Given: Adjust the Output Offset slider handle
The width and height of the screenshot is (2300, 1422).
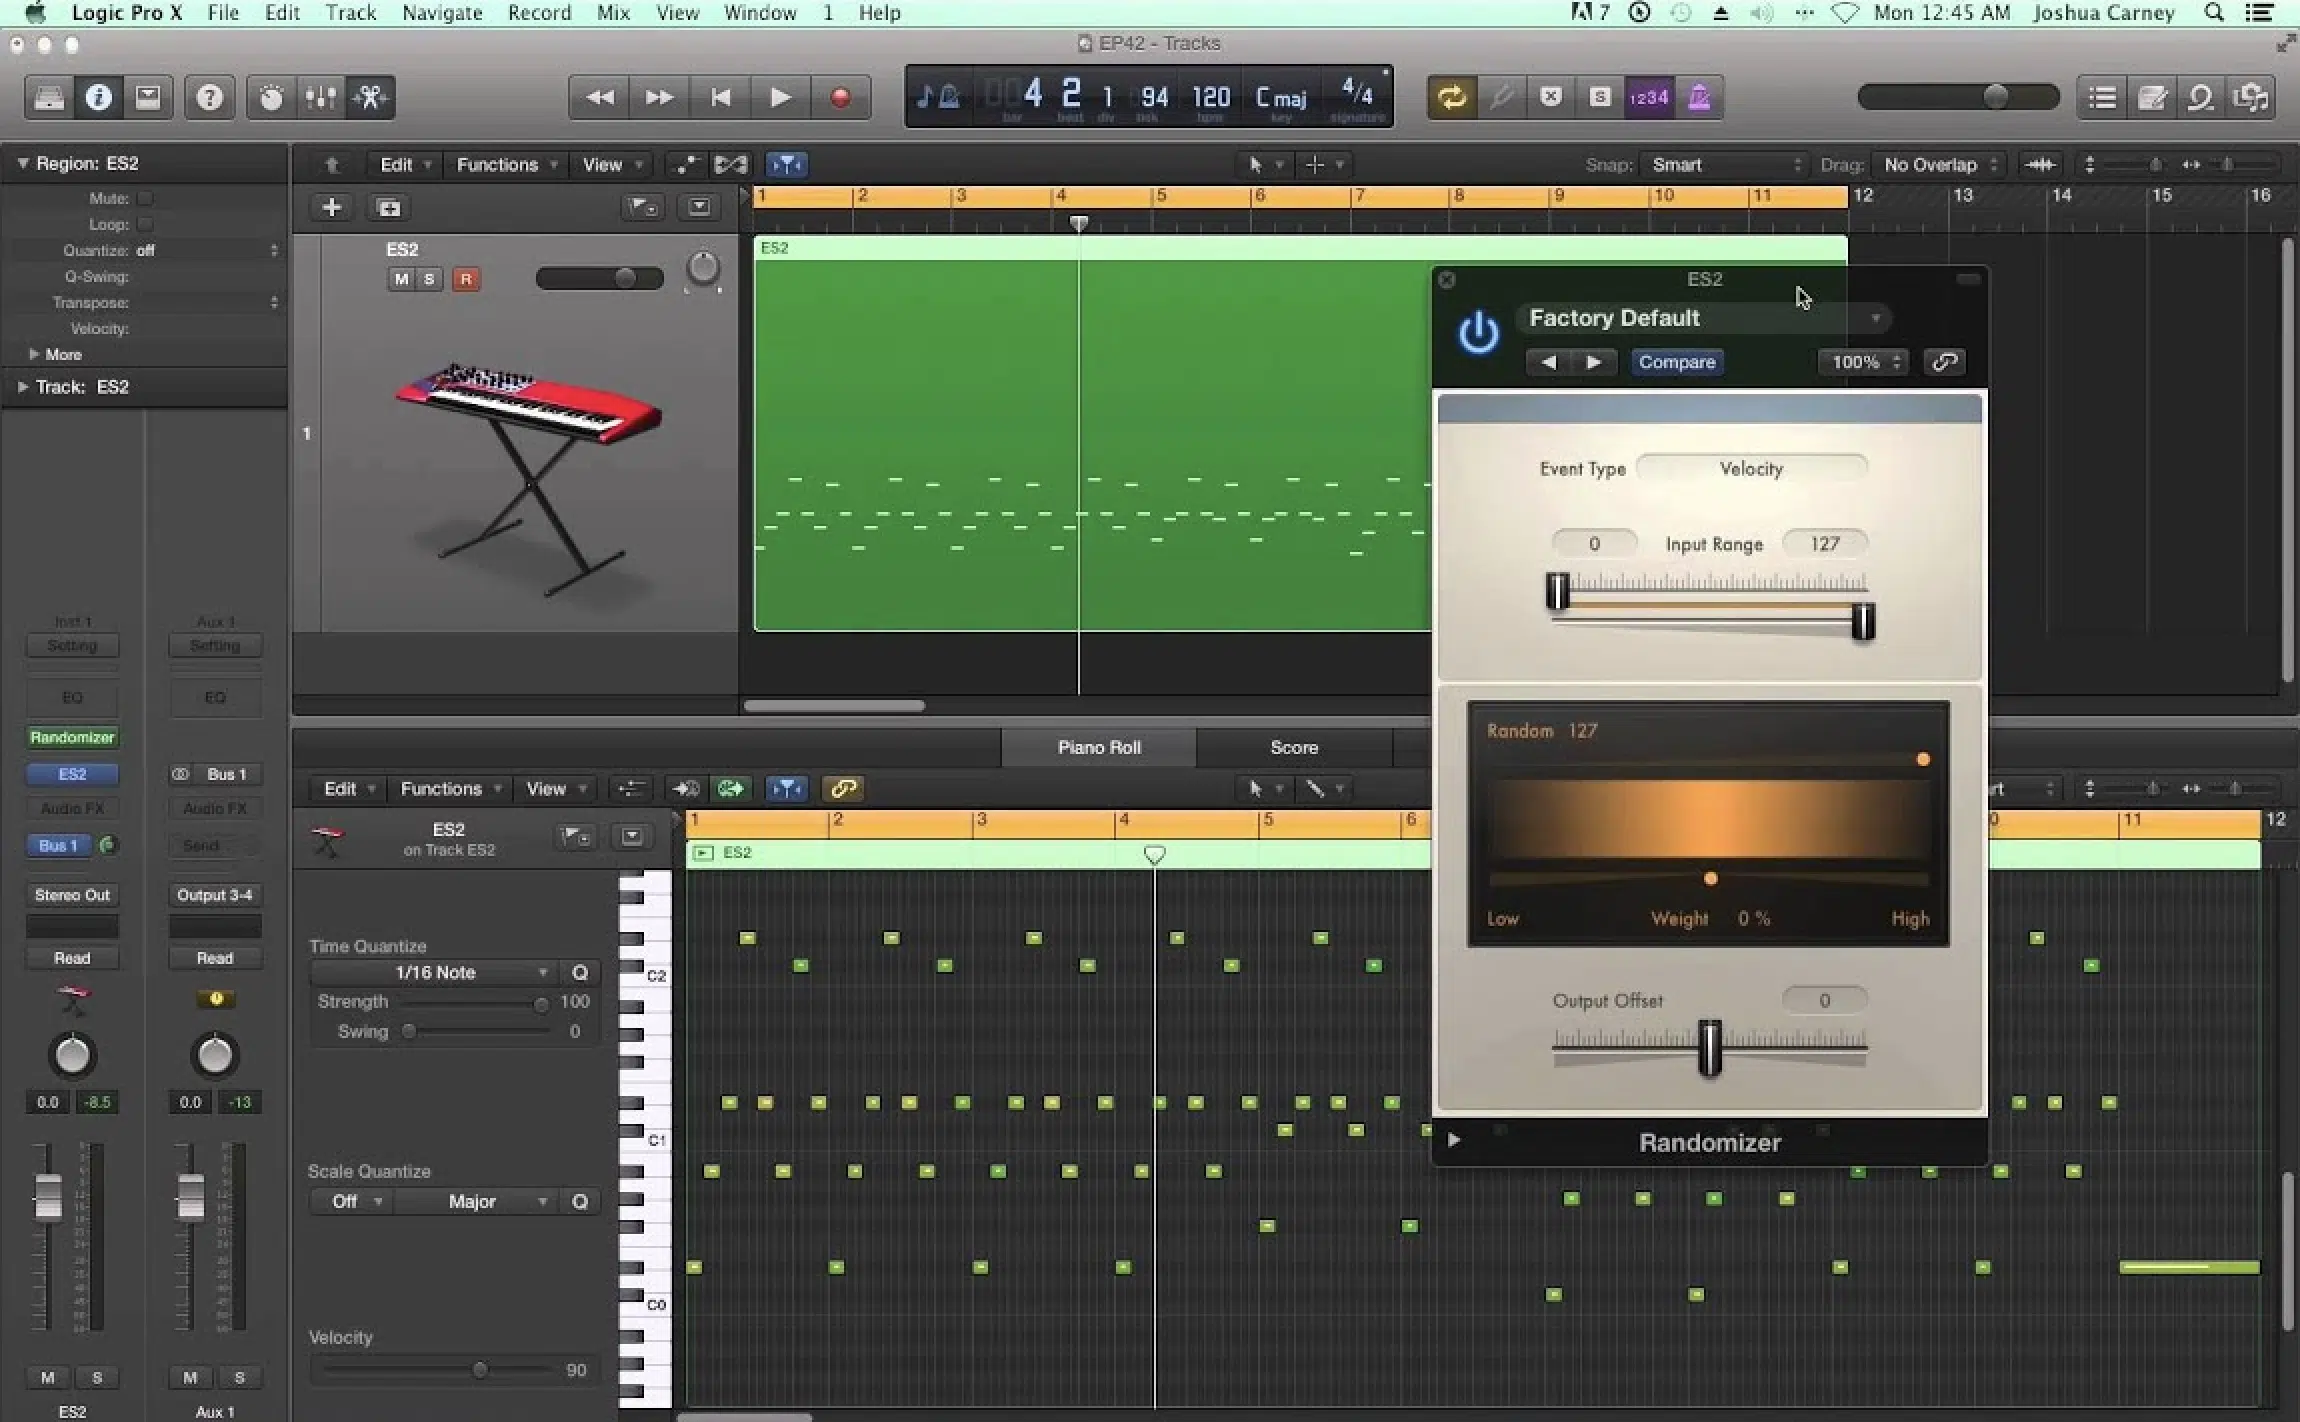Looking at the screenshot, I should pyautogui.click(x=1710, y=1048).
